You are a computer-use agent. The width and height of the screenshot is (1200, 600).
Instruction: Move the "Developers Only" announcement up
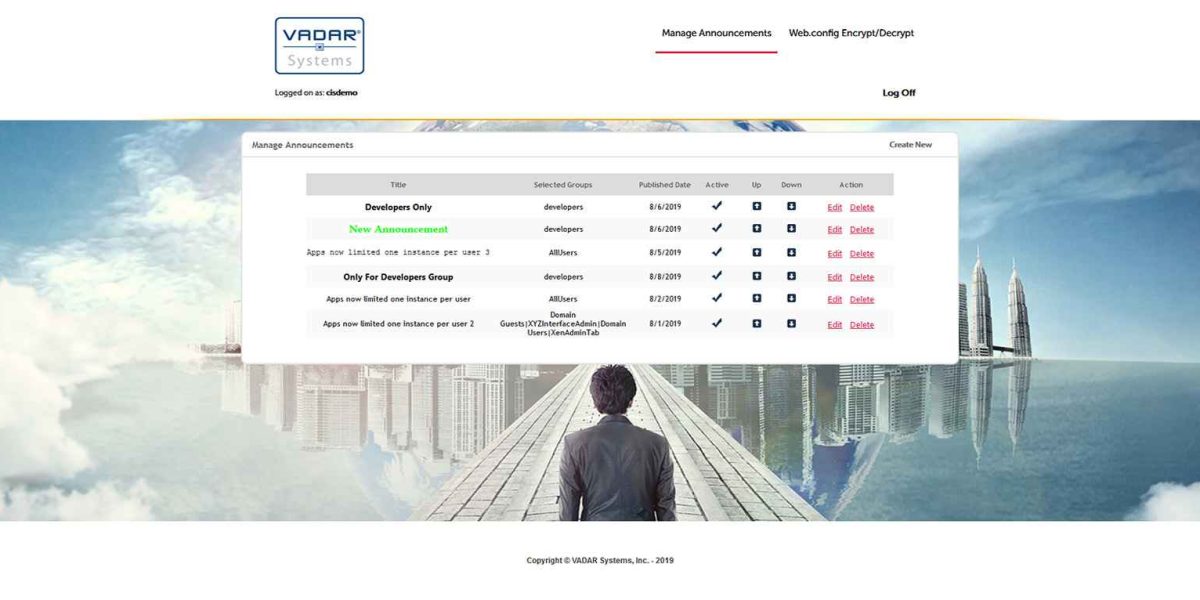click(x=757, y=207)
